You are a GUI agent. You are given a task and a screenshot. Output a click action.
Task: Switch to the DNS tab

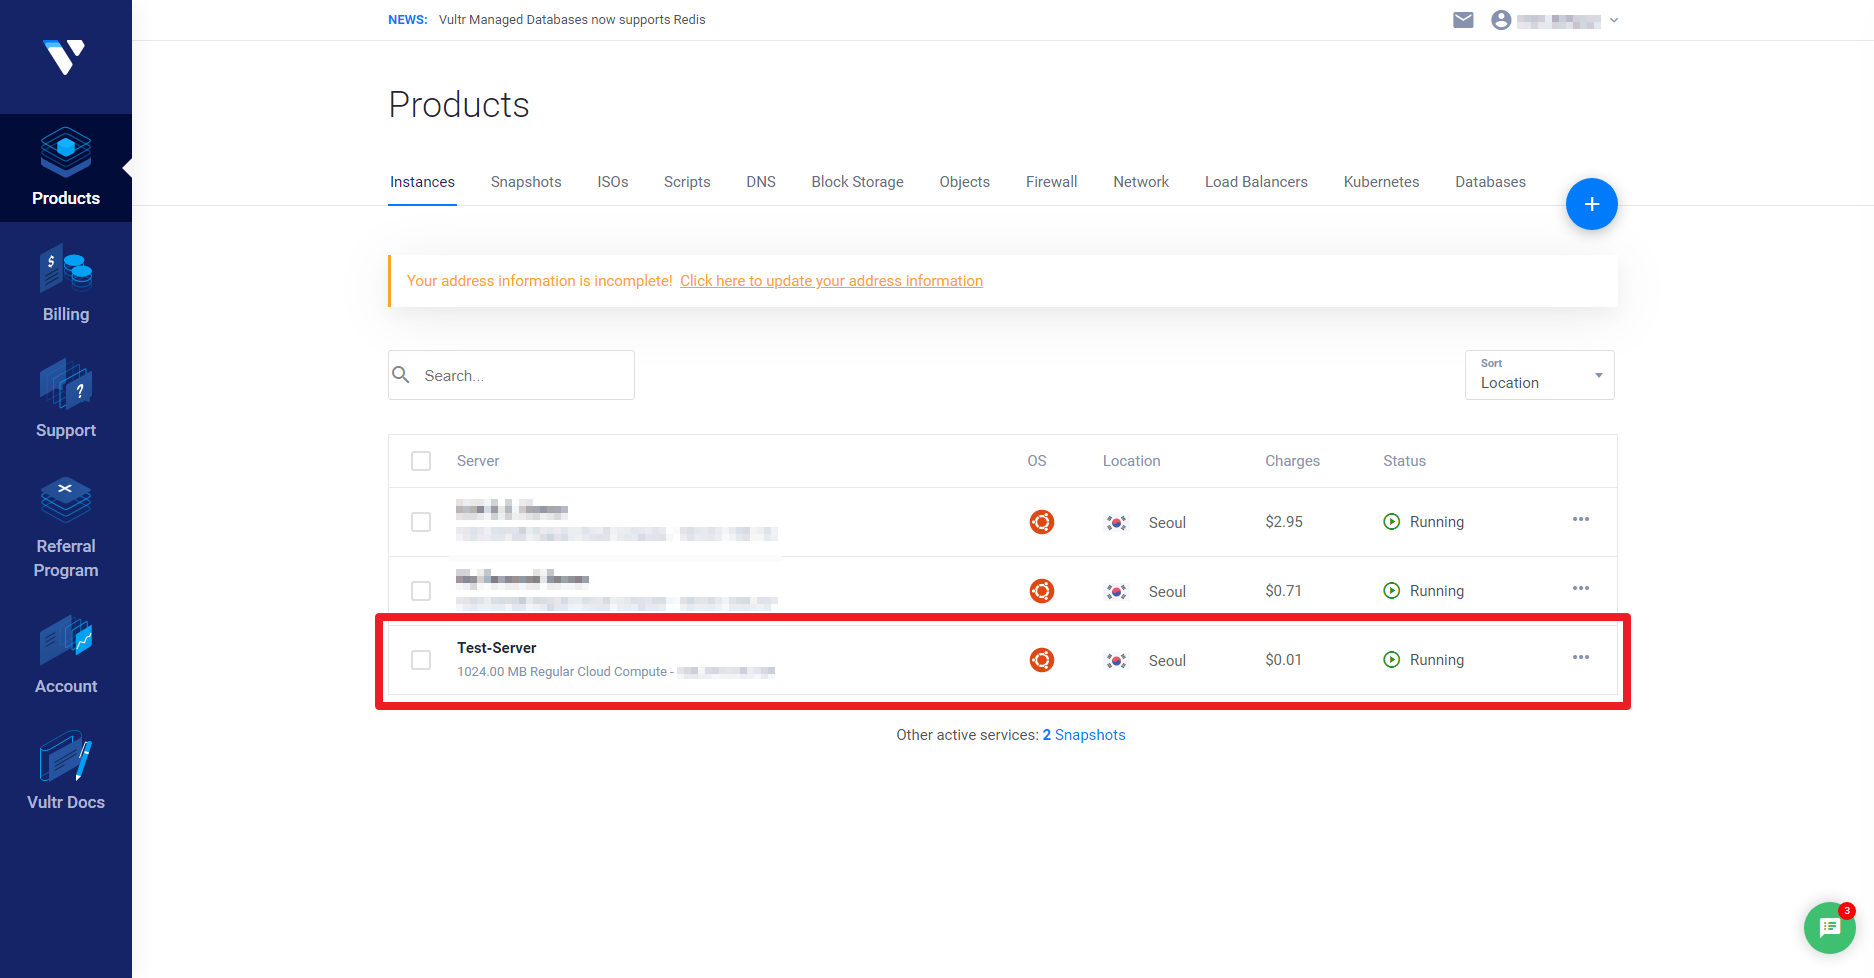(761, 182)
